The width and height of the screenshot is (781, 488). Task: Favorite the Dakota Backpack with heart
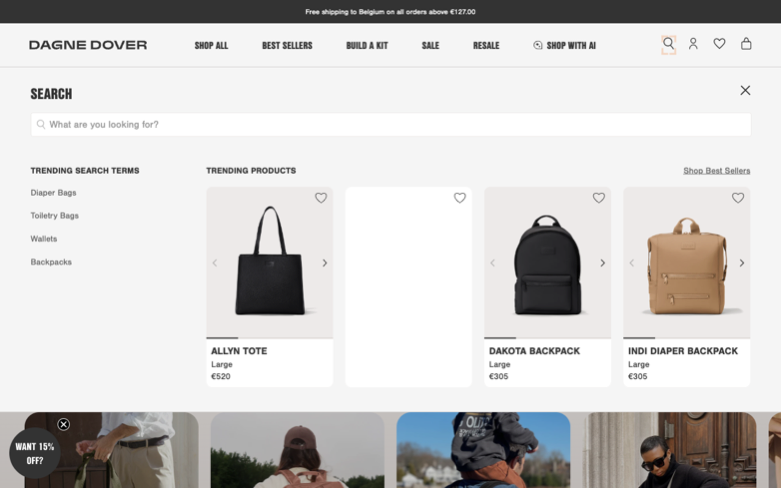(599, 198)
